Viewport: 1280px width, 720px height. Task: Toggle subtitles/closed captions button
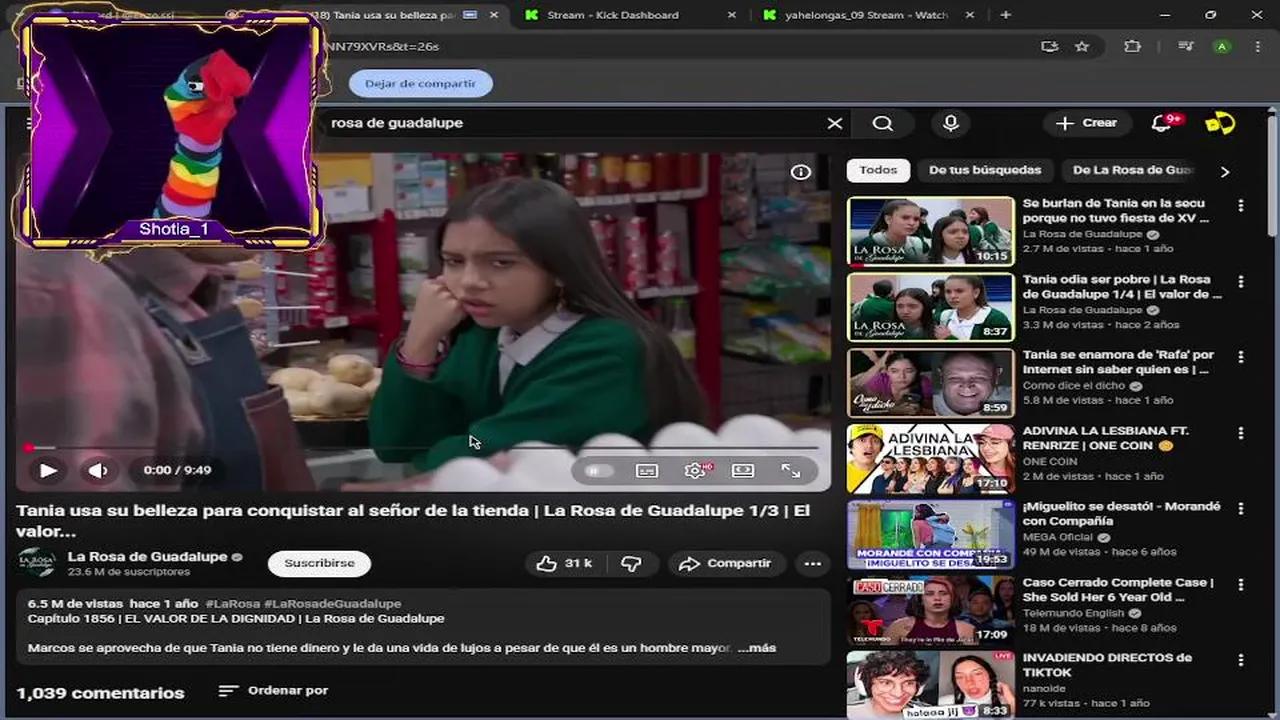[647, 471]
